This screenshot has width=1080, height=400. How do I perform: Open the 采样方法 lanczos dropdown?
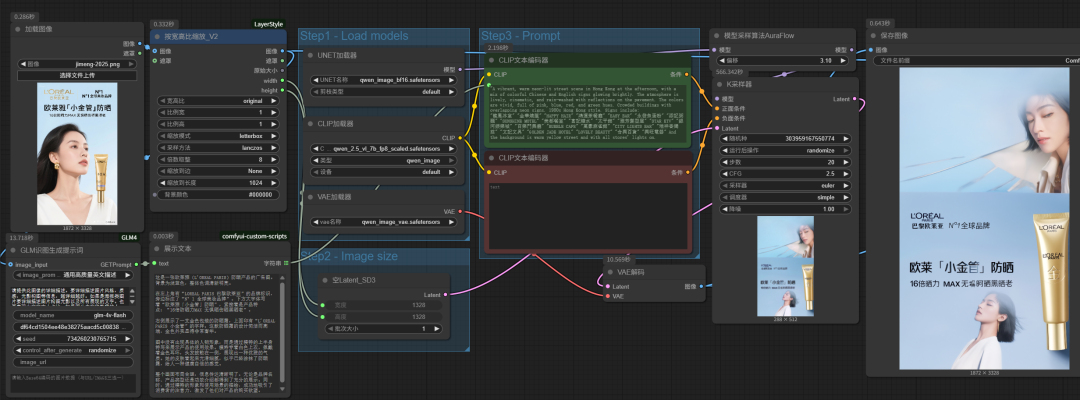coord(218,147)
